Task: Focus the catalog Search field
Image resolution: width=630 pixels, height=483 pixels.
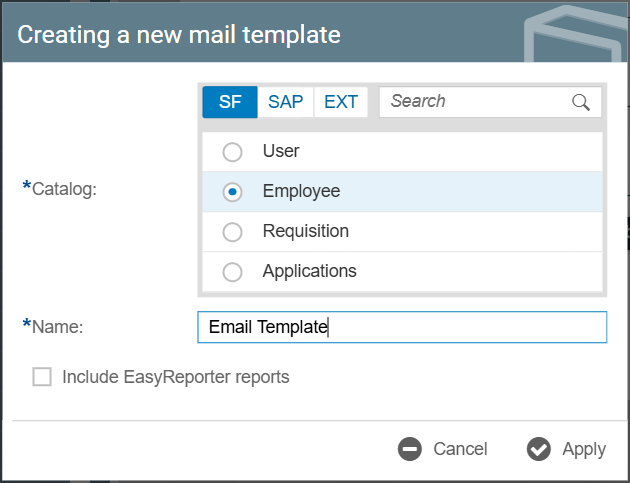Action: click(475, 102)
